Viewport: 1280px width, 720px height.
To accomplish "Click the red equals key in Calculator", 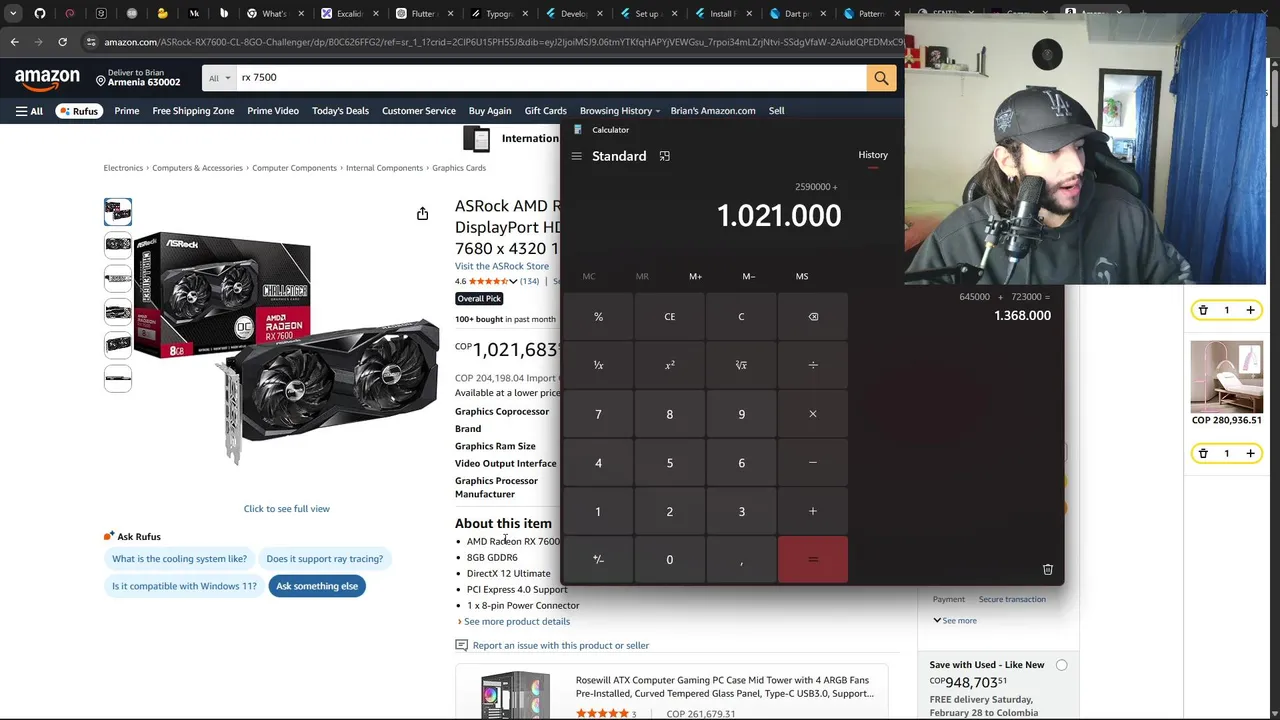I will coord(813,560).
